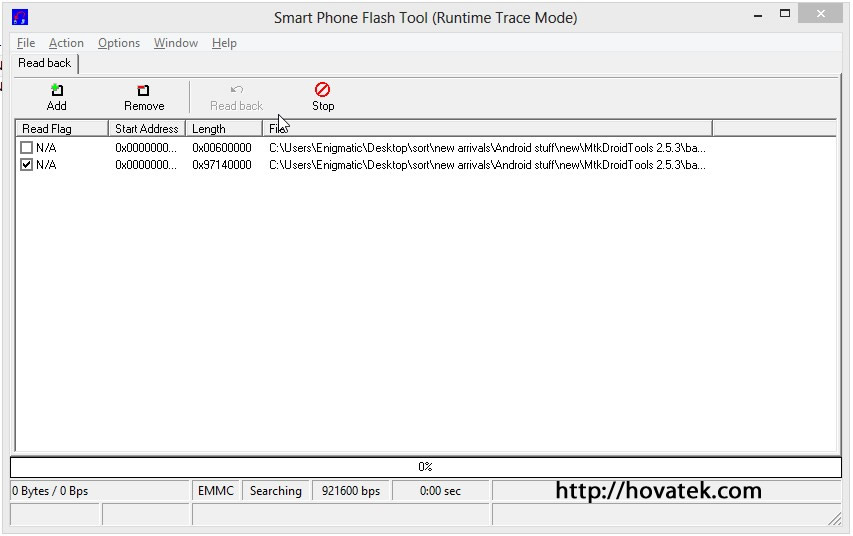853x536 pixels.
Task: Open the Help menu
Action: tap(224, 43)
